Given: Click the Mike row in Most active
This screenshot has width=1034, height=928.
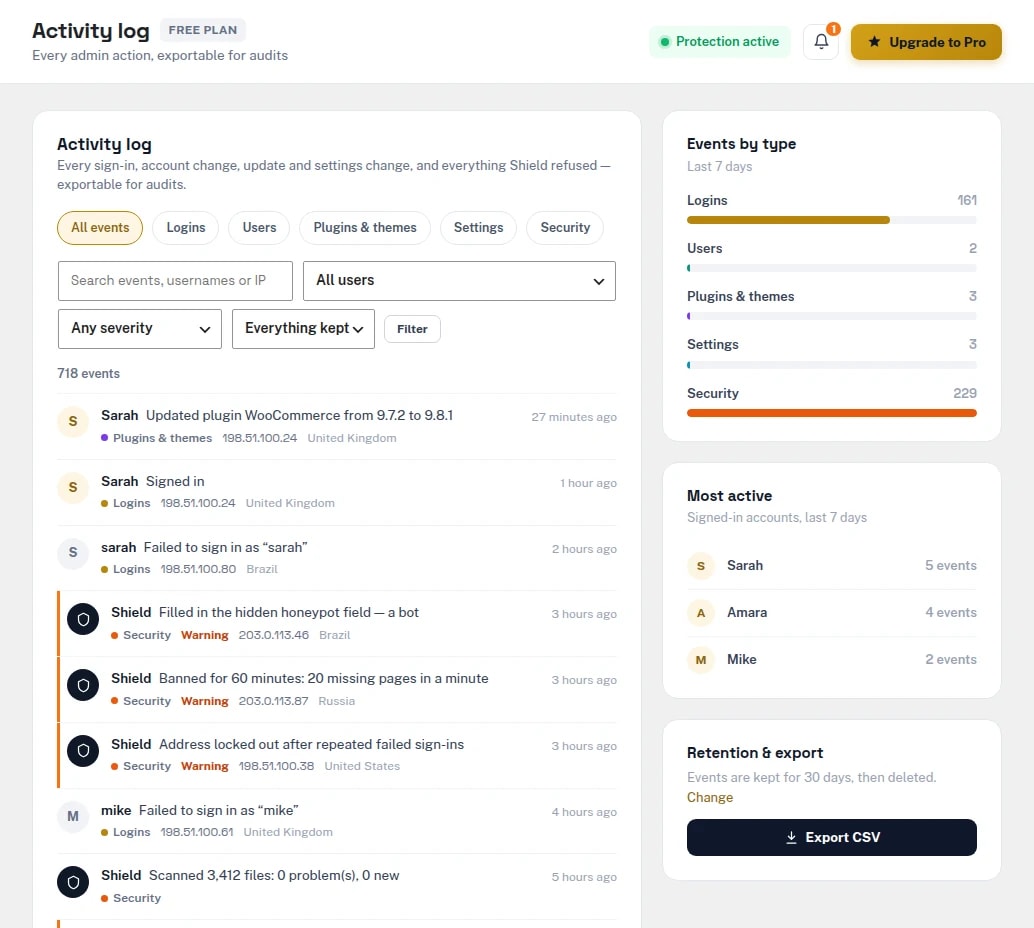Looking at the screenshot, I should [x=832, y=660].
